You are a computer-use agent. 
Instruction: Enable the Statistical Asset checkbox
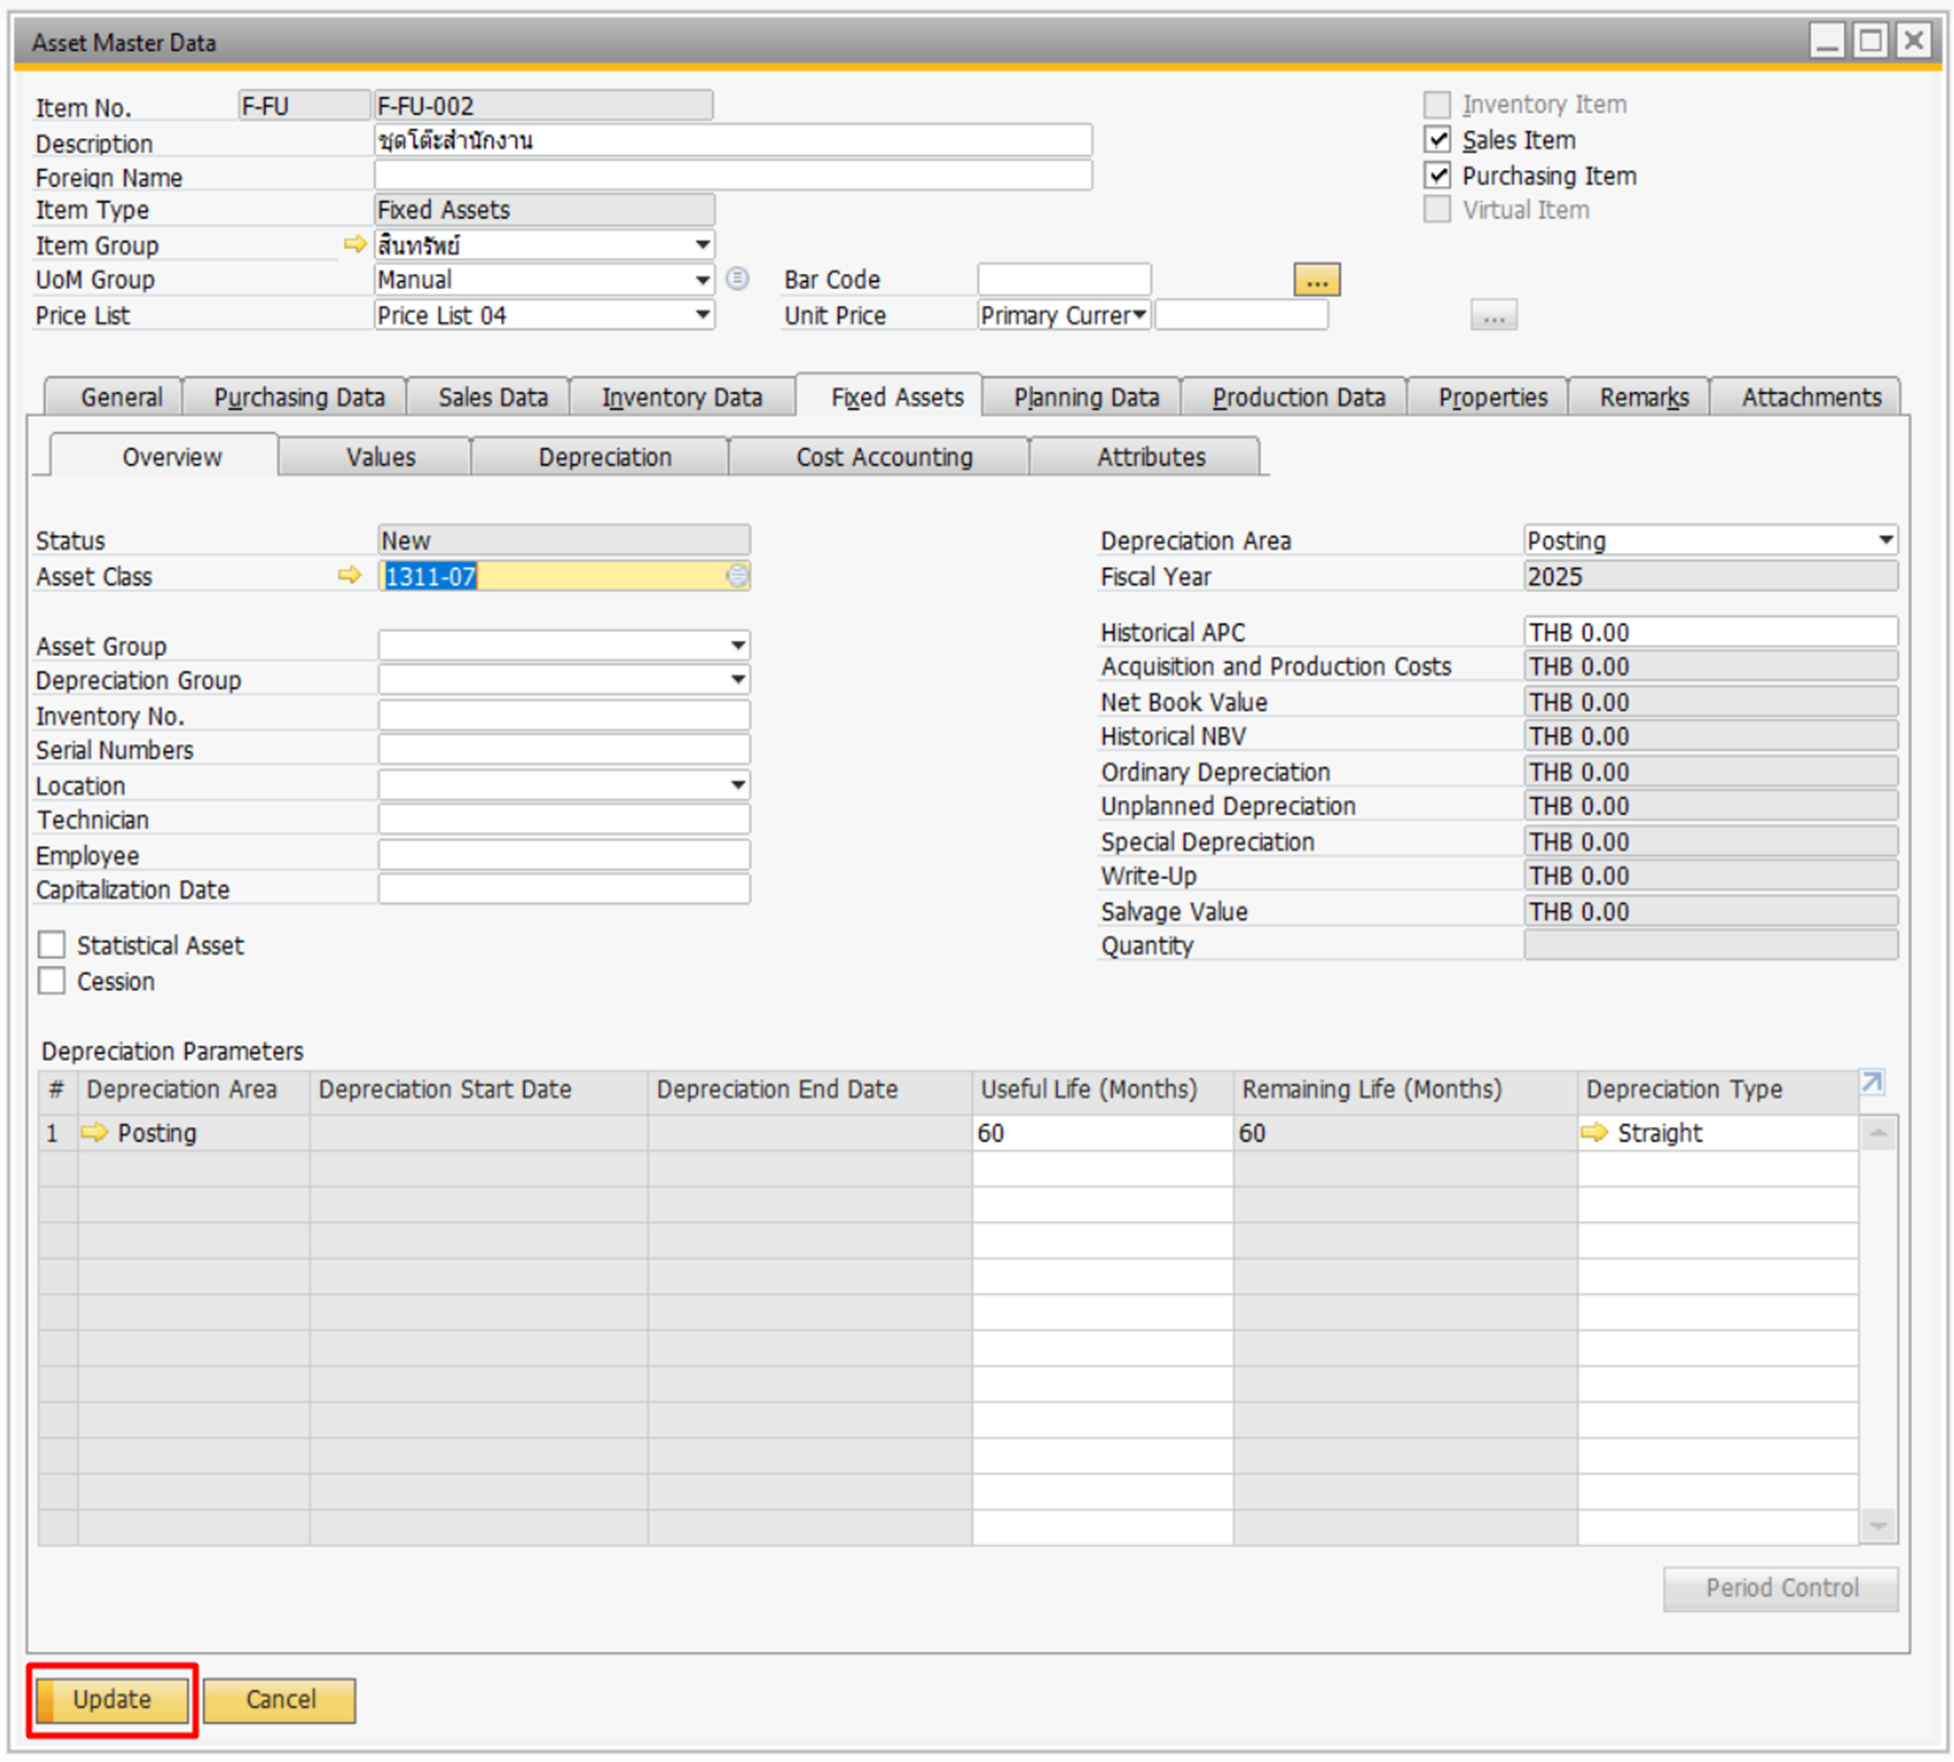52,945
